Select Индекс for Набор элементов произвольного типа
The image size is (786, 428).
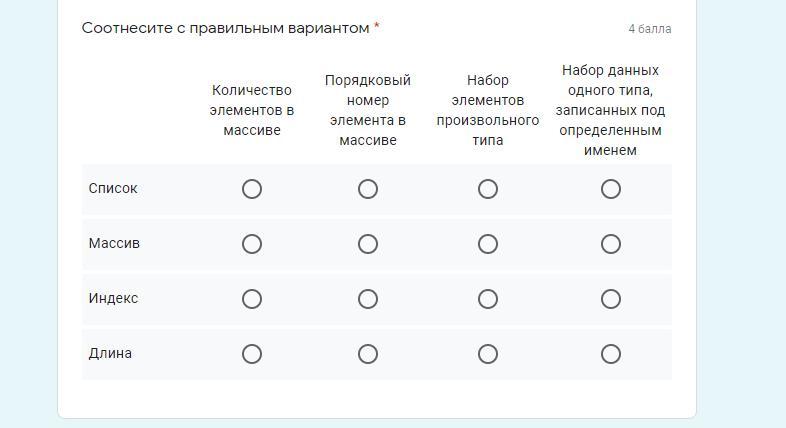click(x=488, y=299)
